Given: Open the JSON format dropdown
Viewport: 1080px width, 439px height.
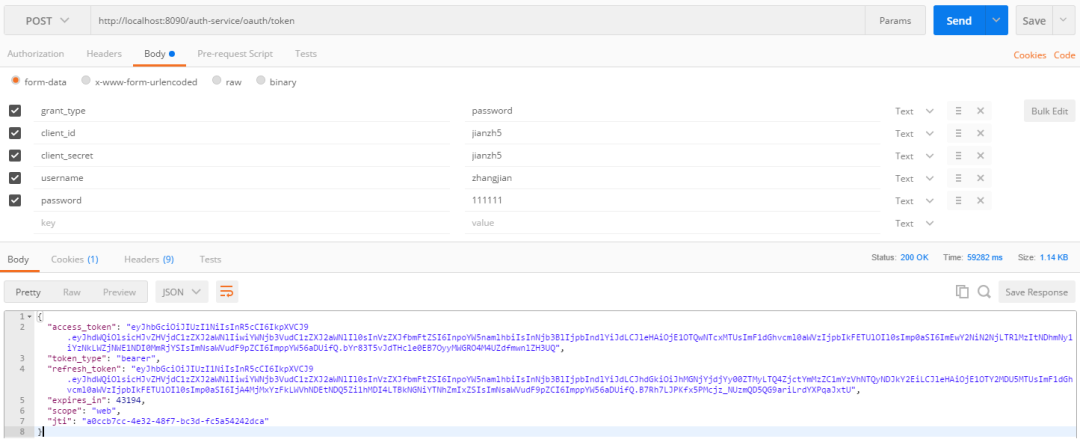Looking at the screenshot, I should pyautogui.click(x=181, y=292).
